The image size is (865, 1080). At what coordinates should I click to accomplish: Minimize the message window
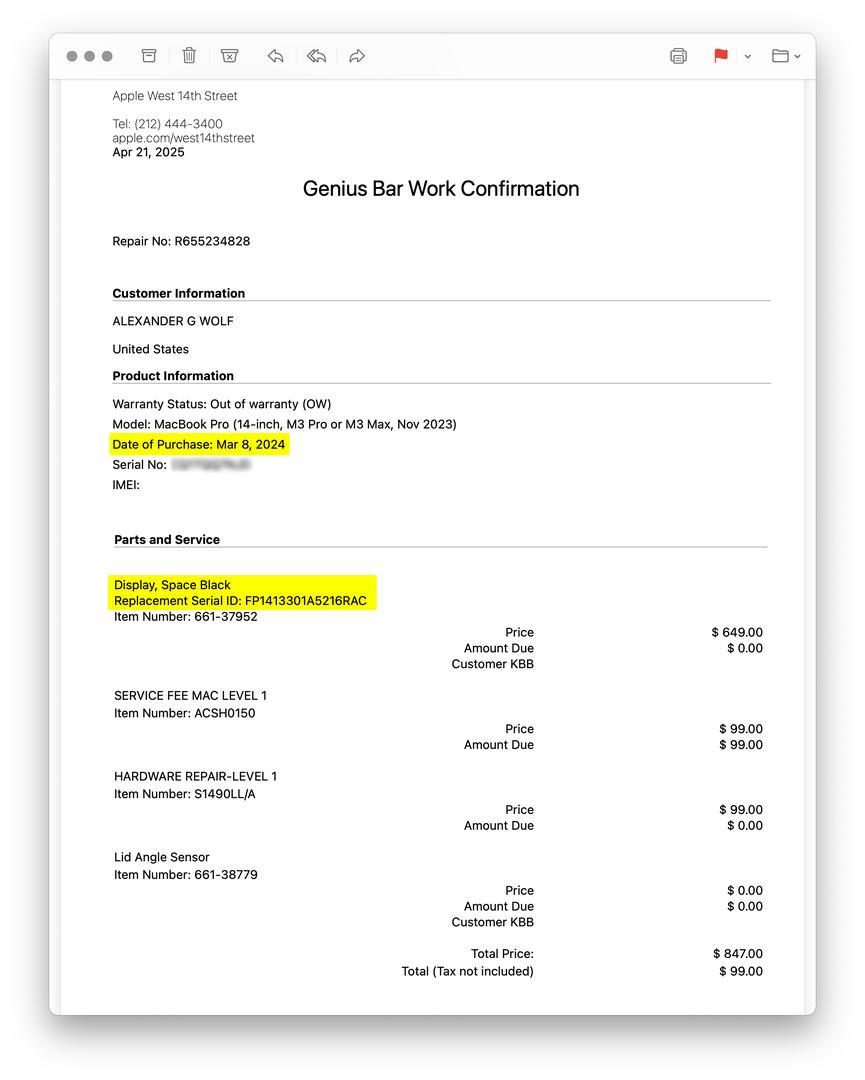pos(90,56)
